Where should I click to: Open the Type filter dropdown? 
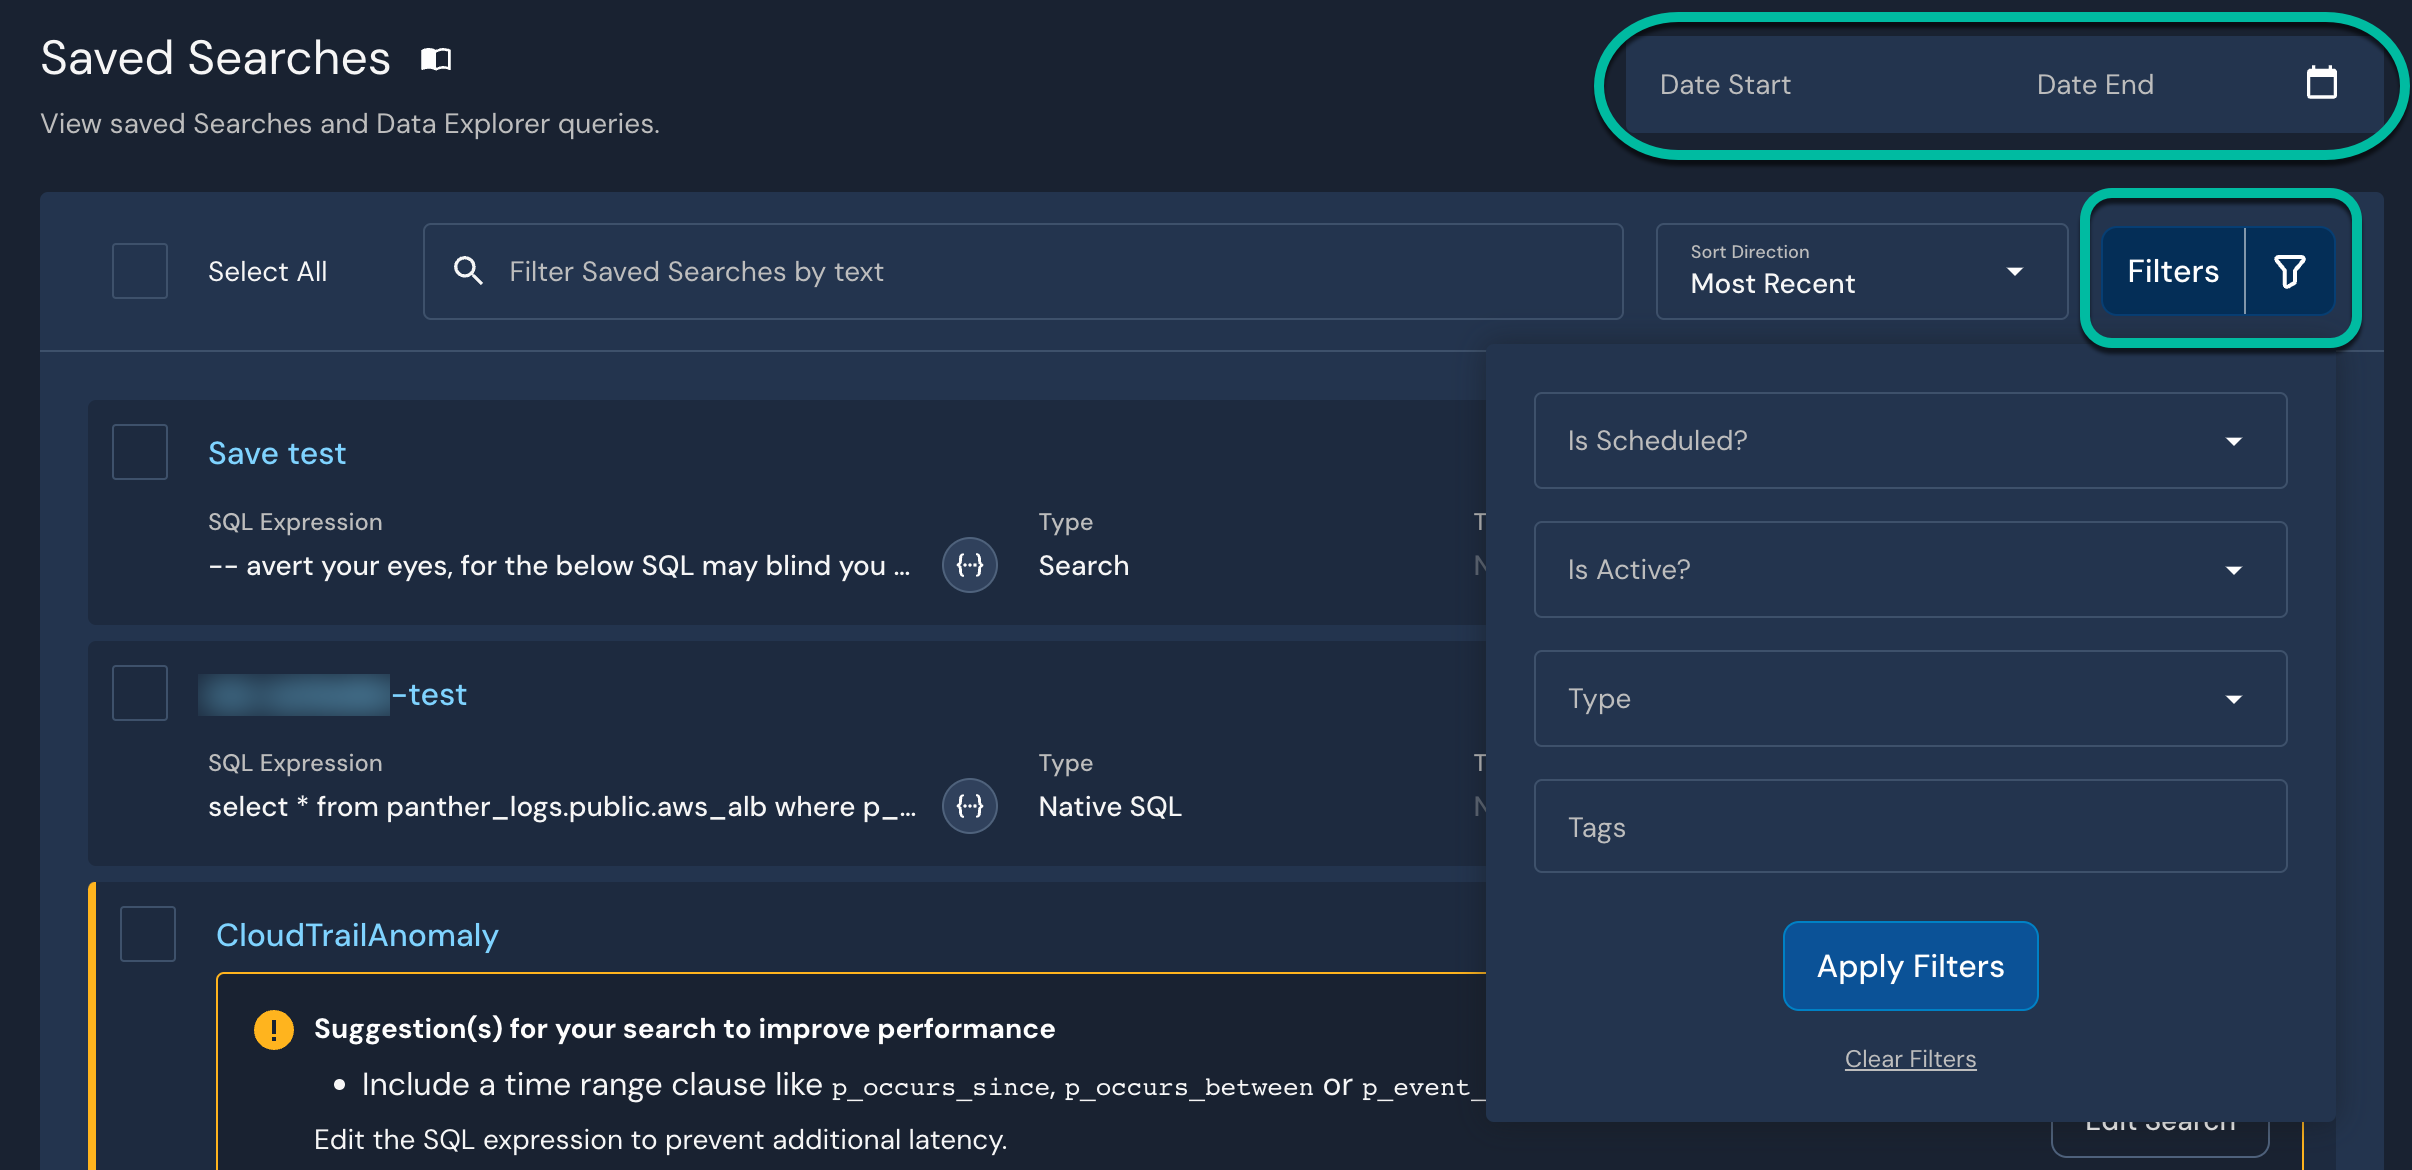point(1908,699)
